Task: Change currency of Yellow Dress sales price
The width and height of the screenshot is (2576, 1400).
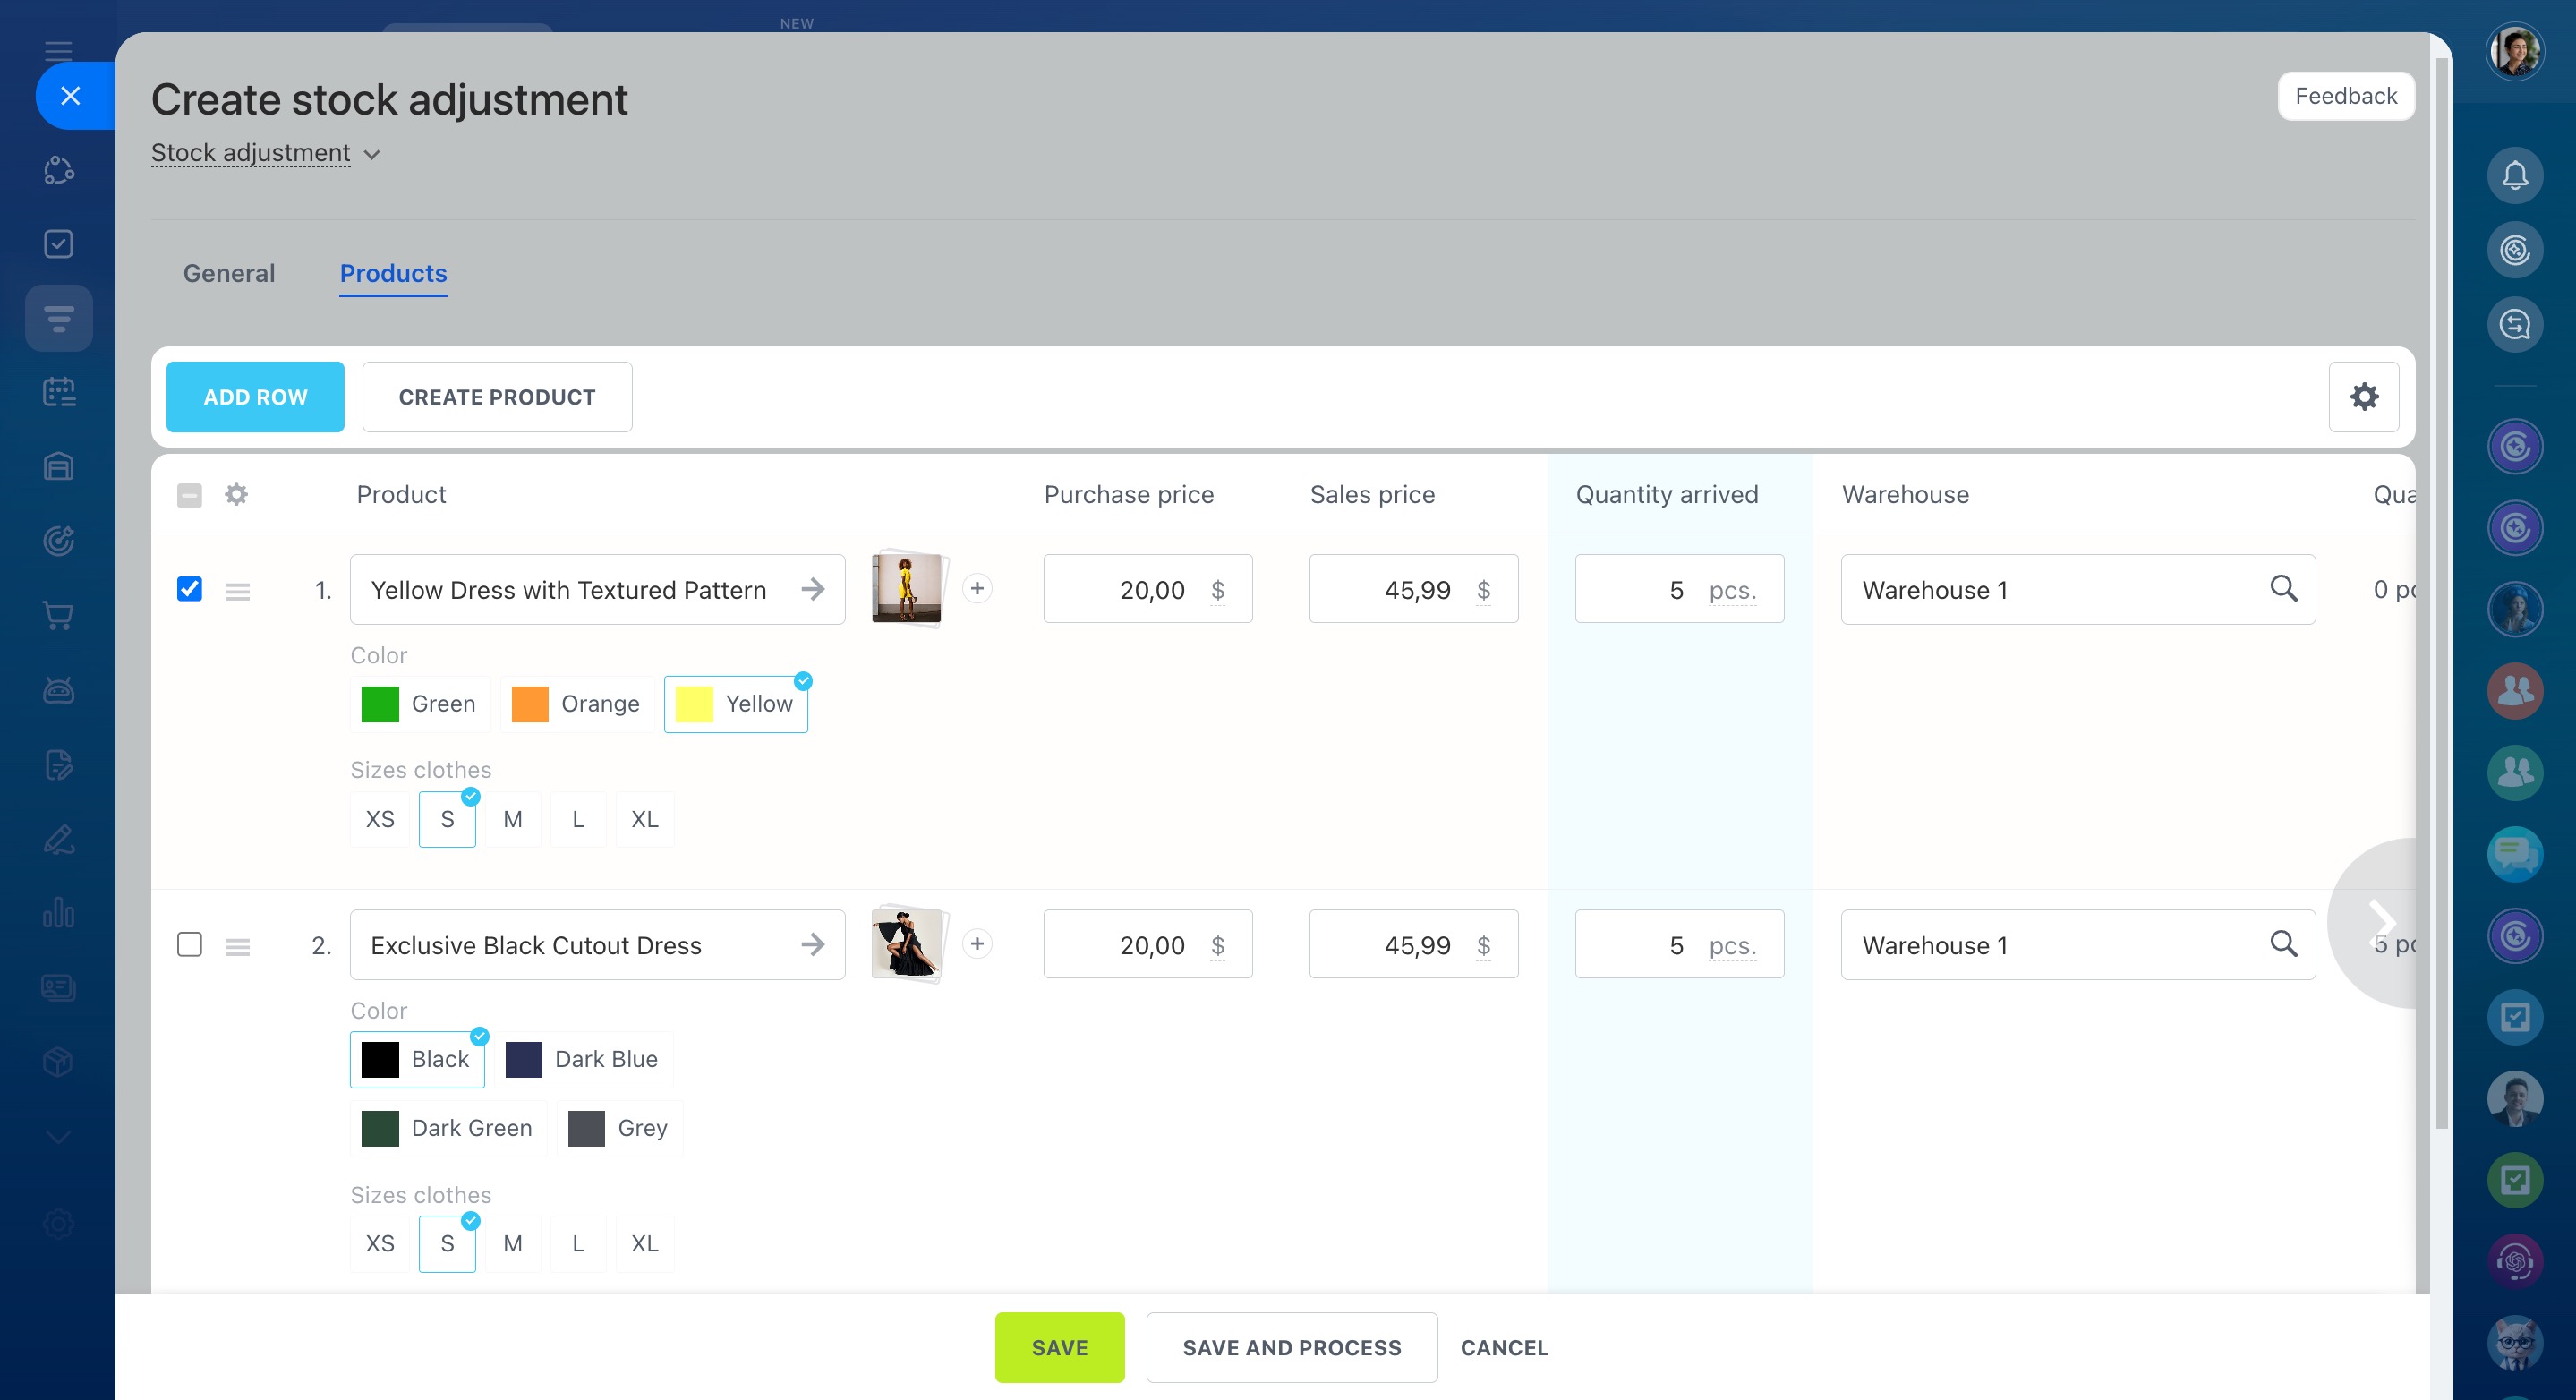Action: click(1483, 590)
